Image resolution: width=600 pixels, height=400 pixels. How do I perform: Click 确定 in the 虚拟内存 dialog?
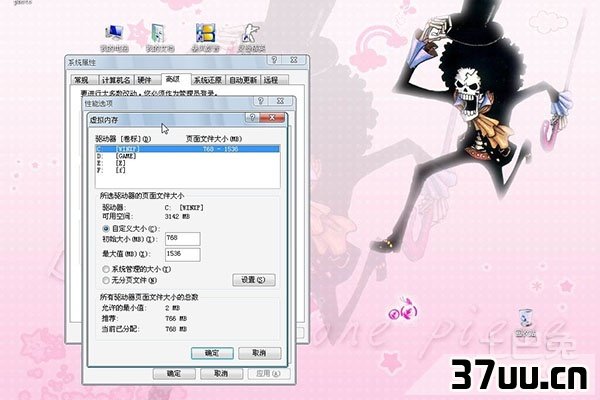click(x=212, y=353)
